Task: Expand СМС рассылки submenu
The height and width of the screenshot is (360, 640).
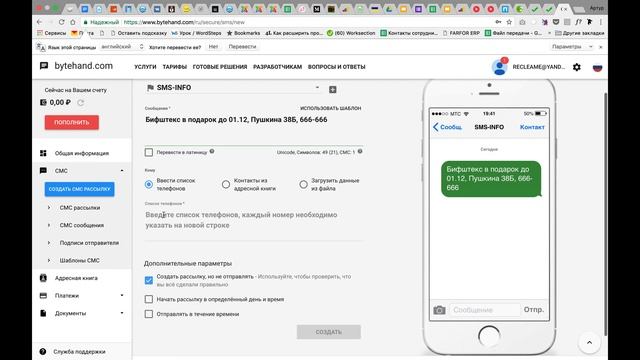Action: coord(49,208)
